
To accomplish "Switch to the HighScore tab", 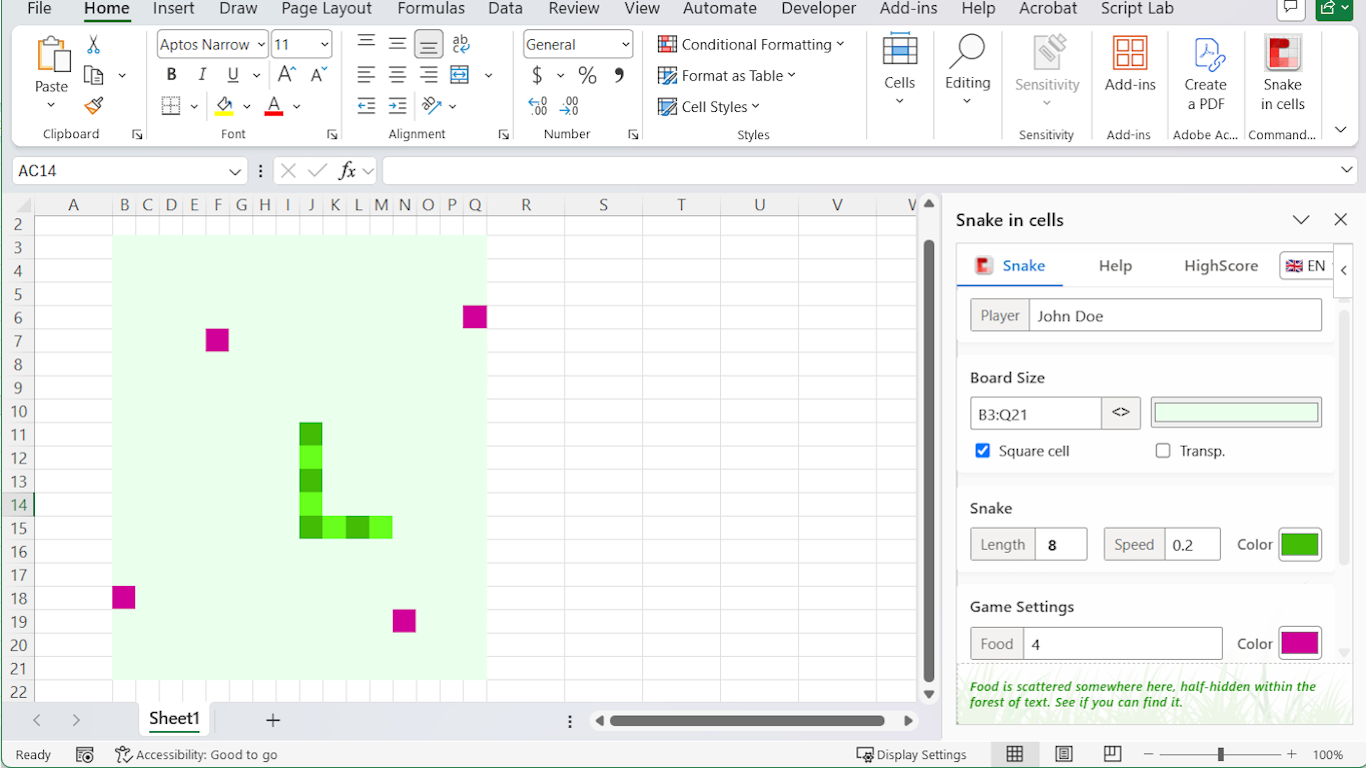I will (x=1221, y=266).
